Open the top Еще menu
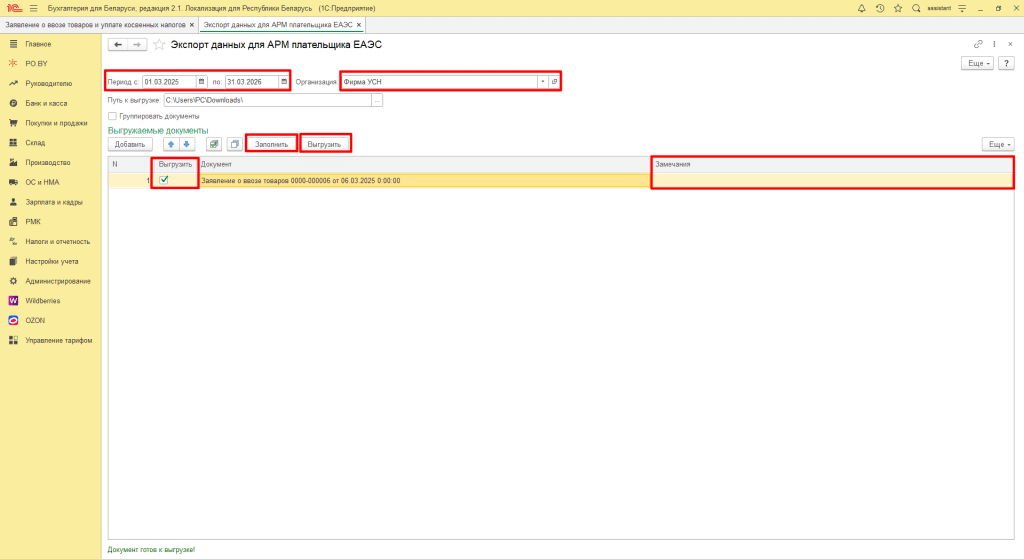1024x559 pixels. coord(977,63)
